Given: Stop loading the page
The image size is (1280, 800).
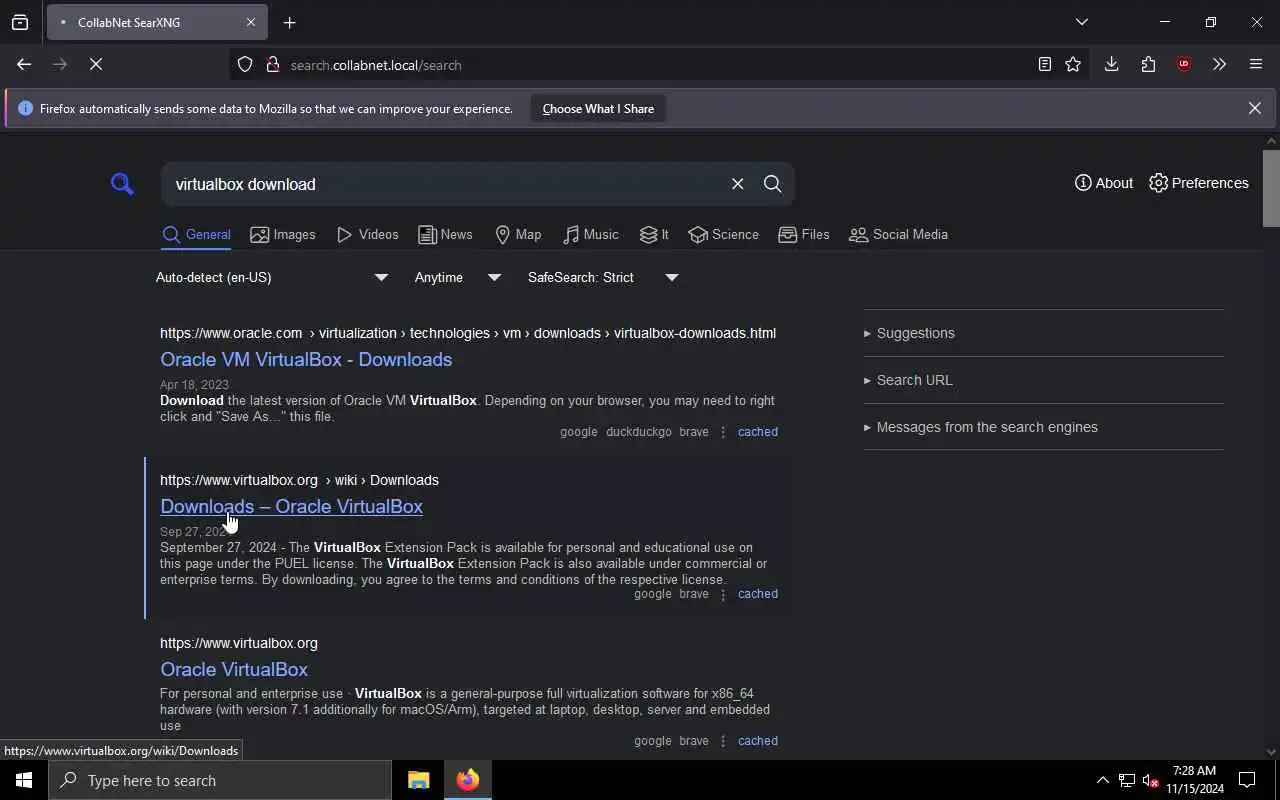Looking at the screenshot, I should tap(96, 65).
